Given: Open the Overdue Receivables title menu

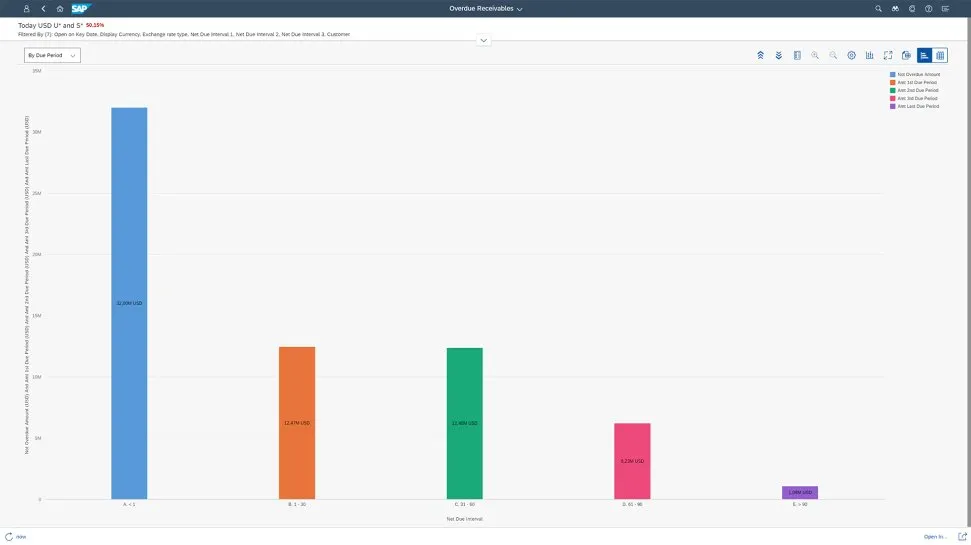Looking at the screenshot, I should [486, 9].
